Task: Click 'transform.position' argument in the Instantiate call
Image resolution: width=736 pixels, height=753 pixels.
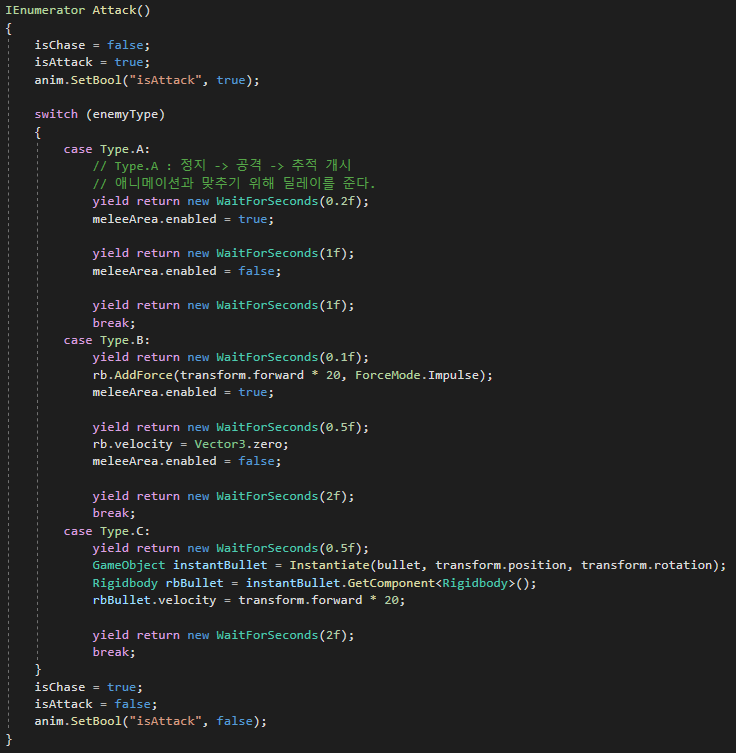Action: click(501, 565)
